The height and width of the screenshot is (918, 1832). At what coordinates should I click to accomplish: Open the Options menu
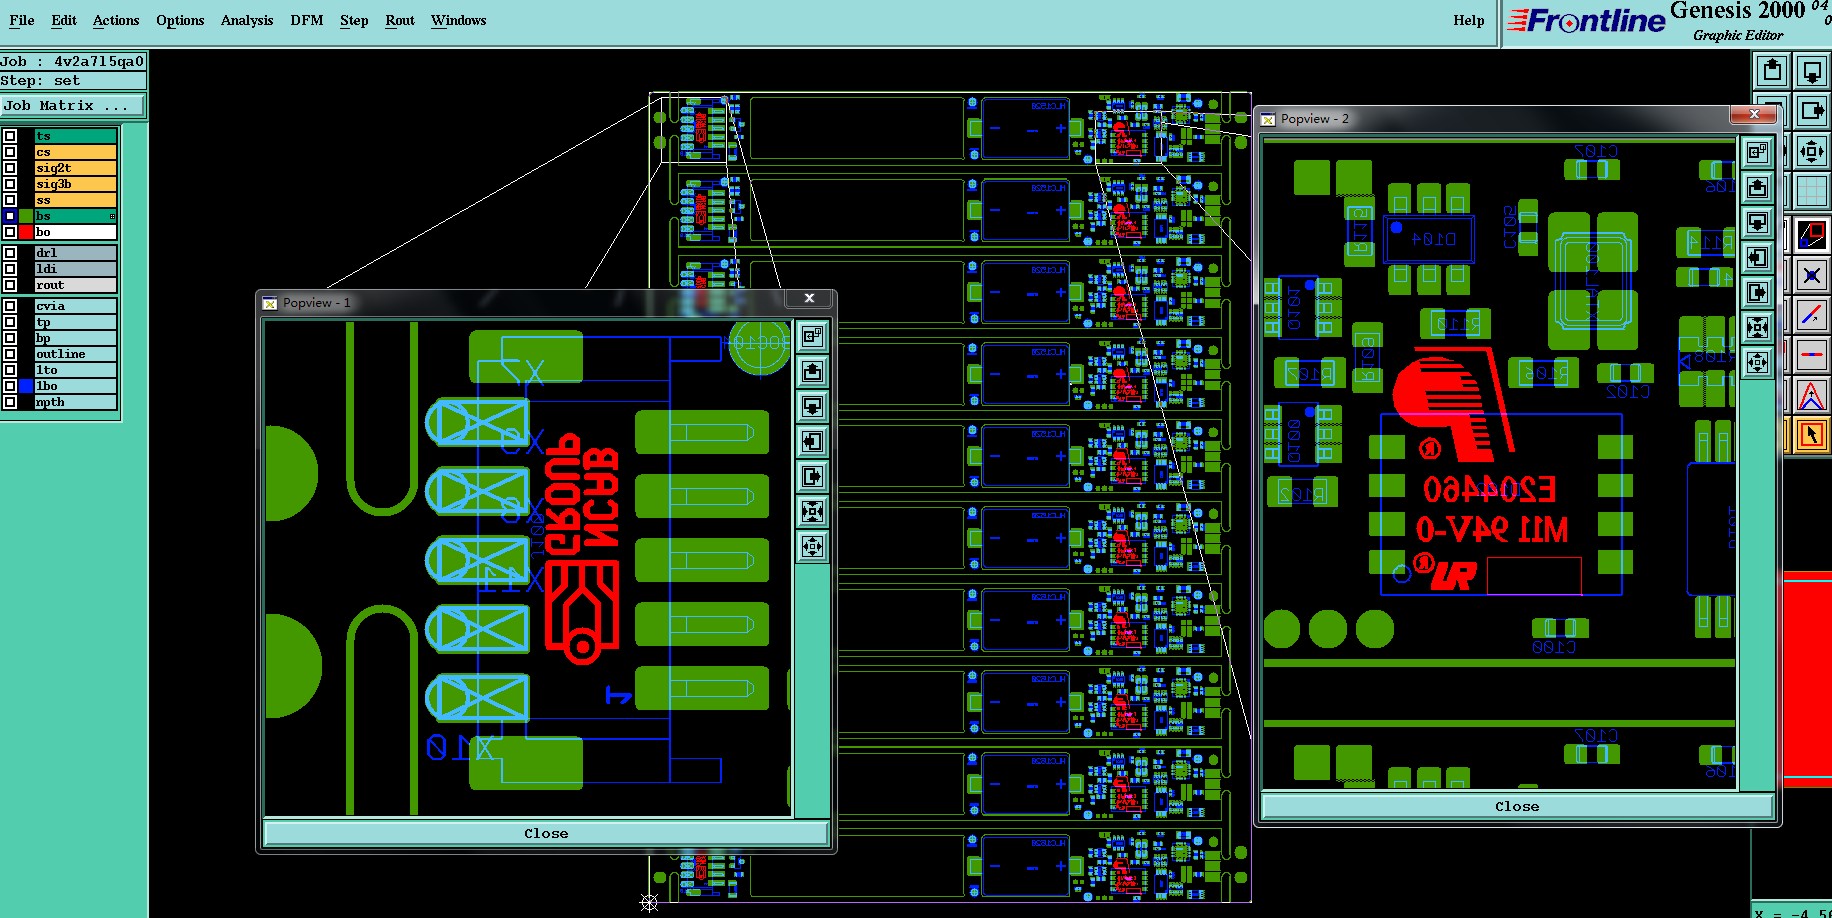tap(180, 20)
